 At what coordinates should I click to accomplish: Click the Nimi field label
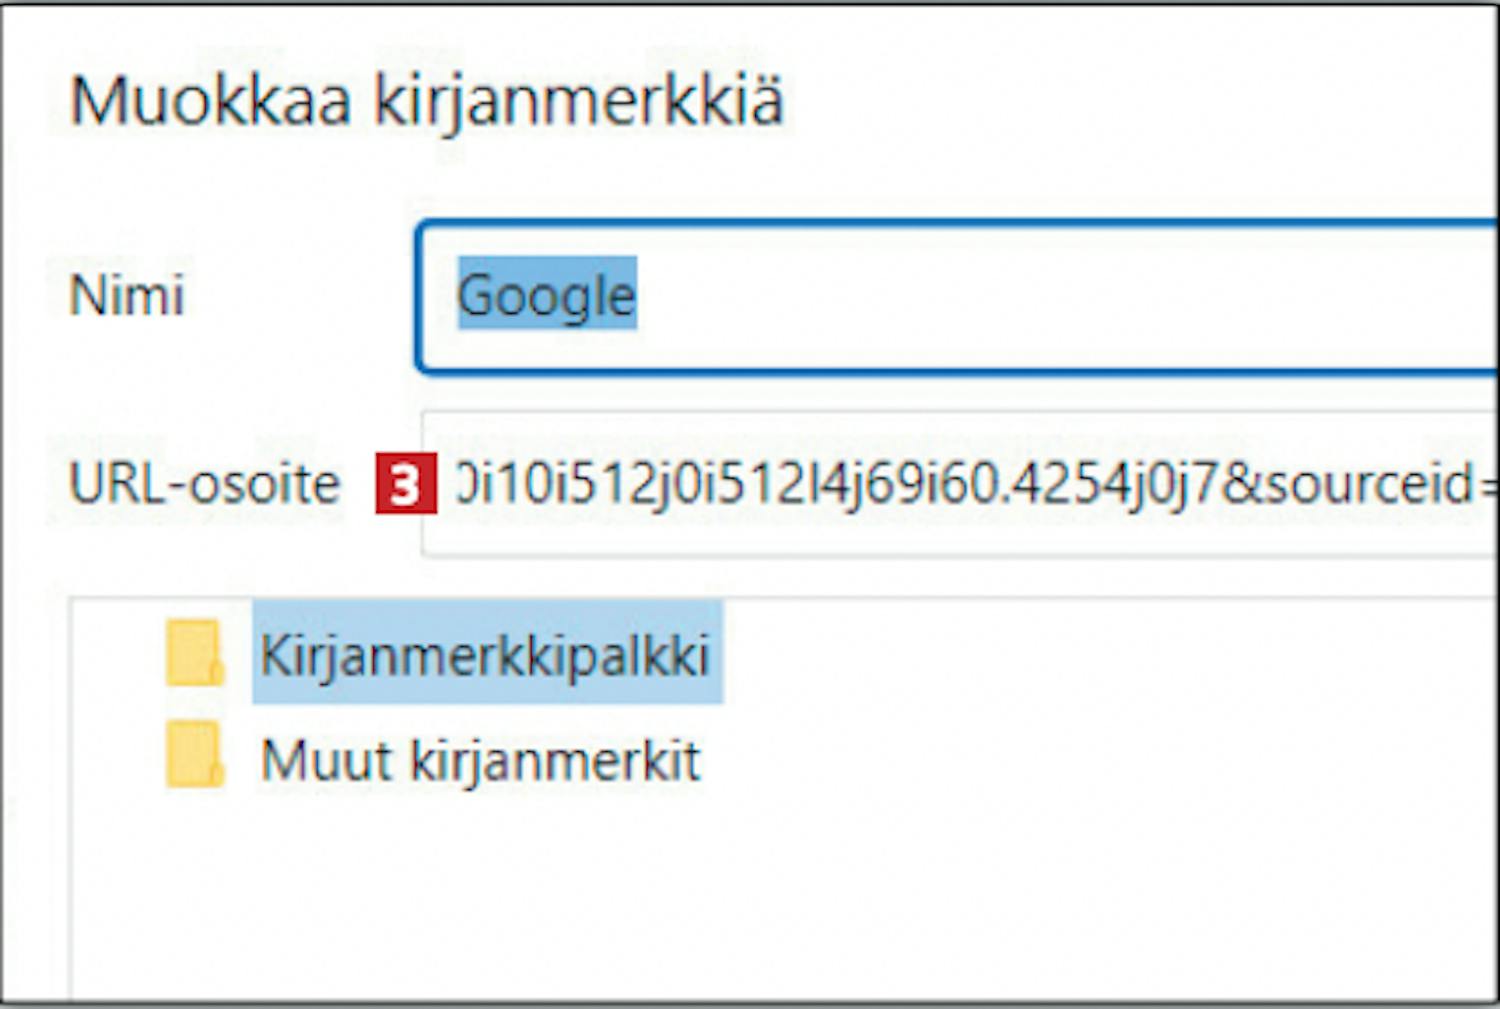tap(127, 296)
